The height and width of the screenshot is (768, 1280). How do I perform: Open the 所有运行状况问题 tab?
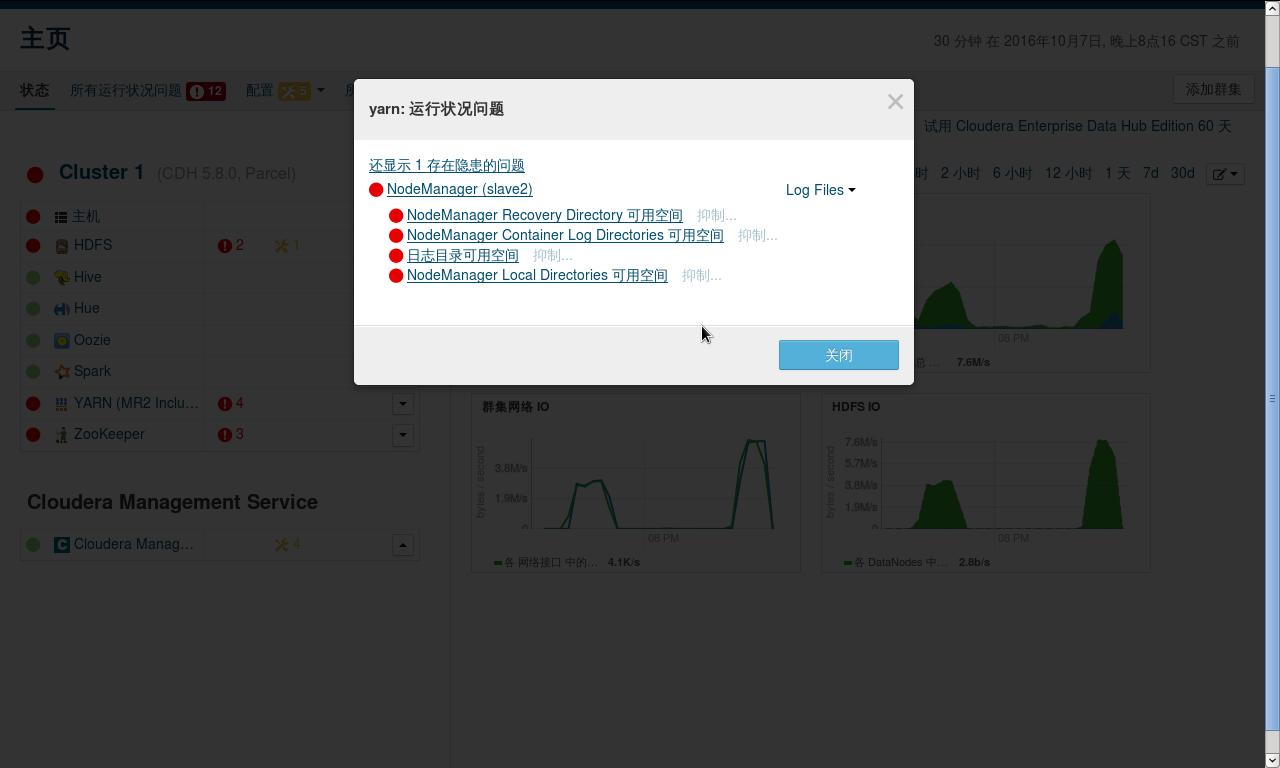click(x=126, y=90)
